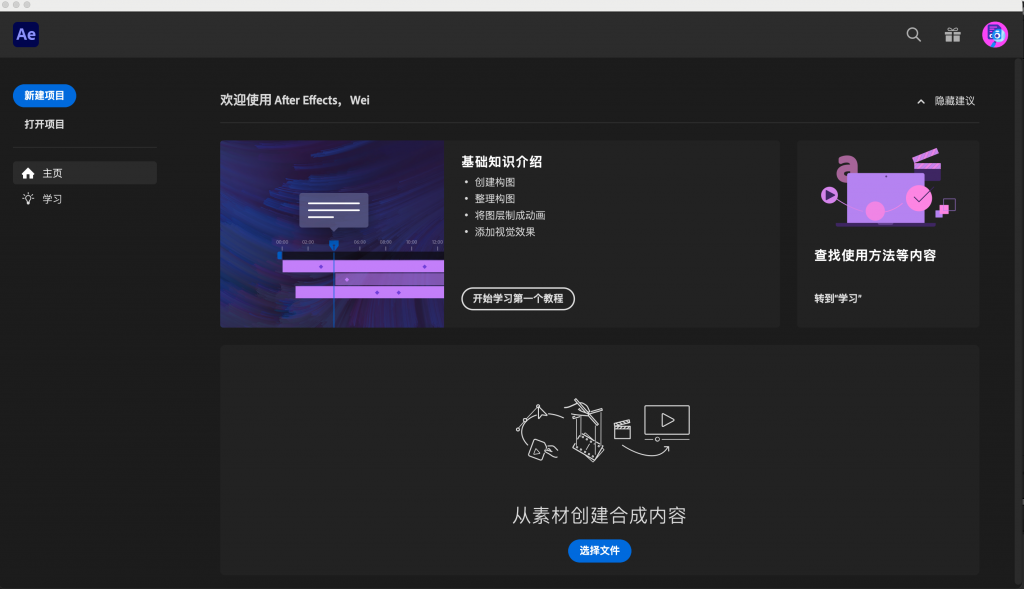
Task: Click the gift (what's new) icon
Action: 952,34
